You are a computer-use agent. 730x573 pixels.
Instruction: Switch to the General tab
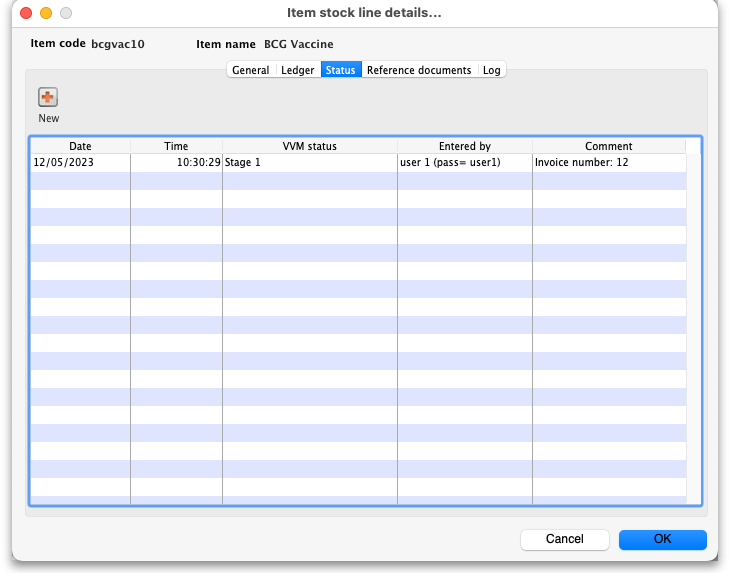coord(250,70)
